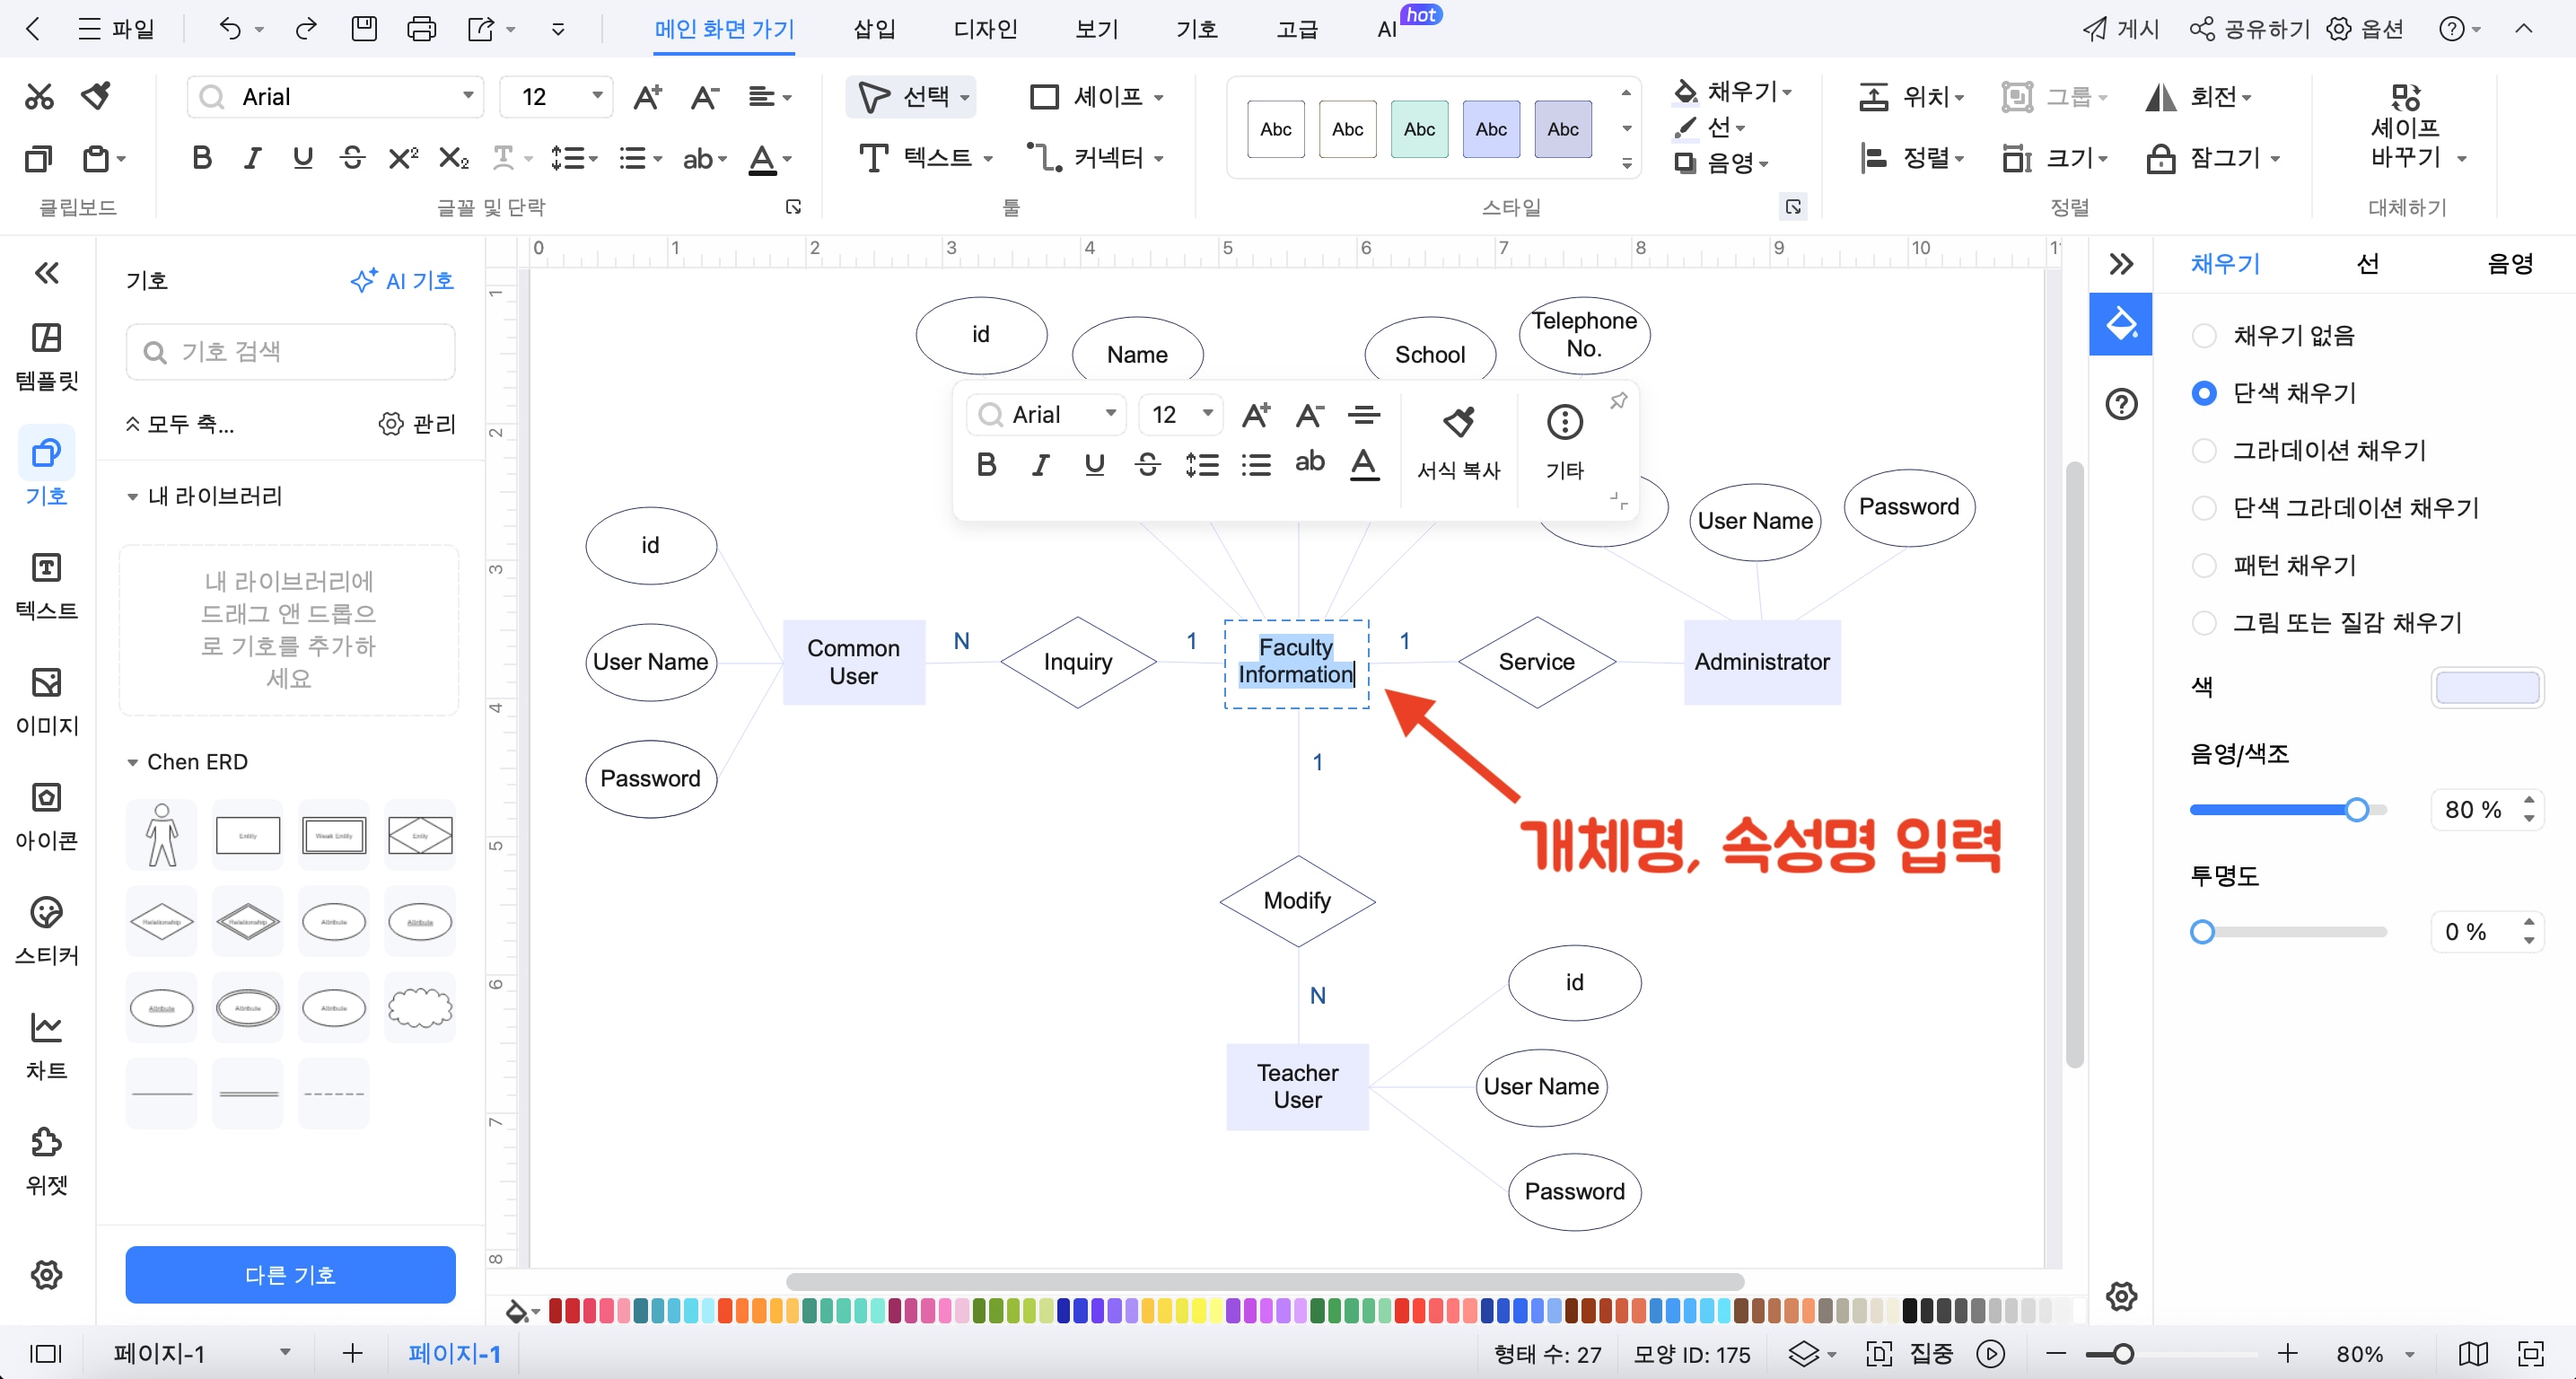2576x1379 pixels.
Task: Click the save icon in top toolbar
Action: click(364, 29)
